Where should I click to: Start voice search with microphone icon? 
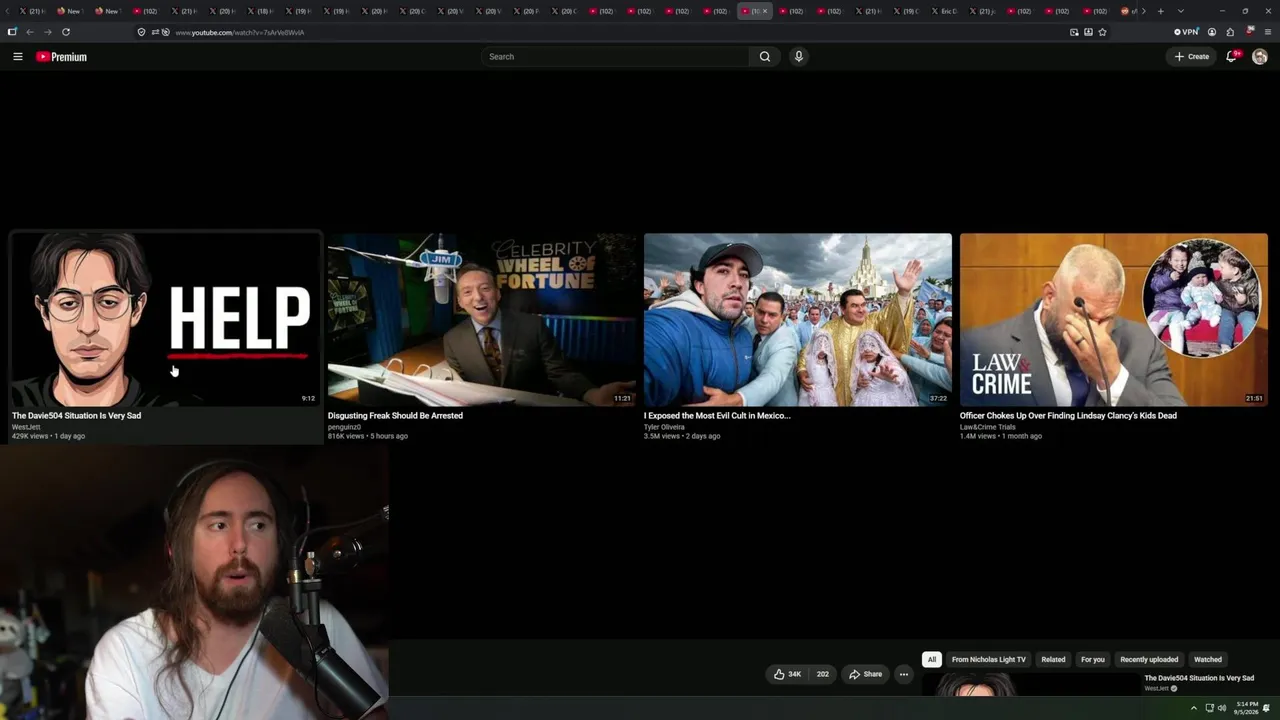pos(798,57)
